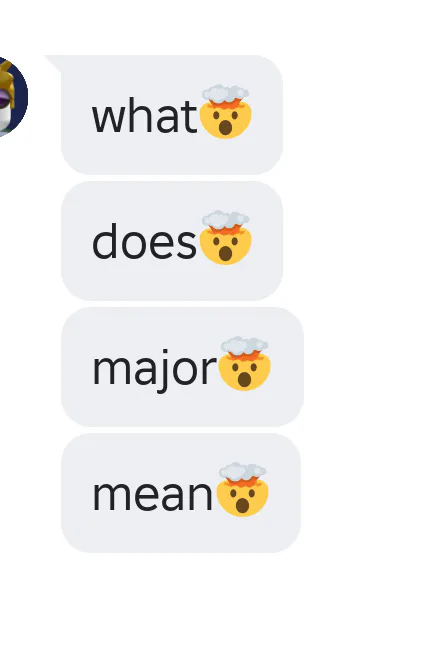Click the word "what" in first message

point(144,115)
